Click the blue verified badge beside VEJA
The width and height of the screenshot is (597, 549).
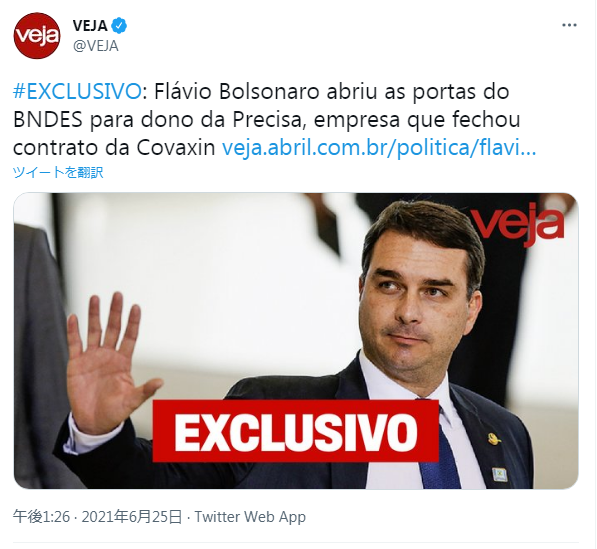coord(119,26)
